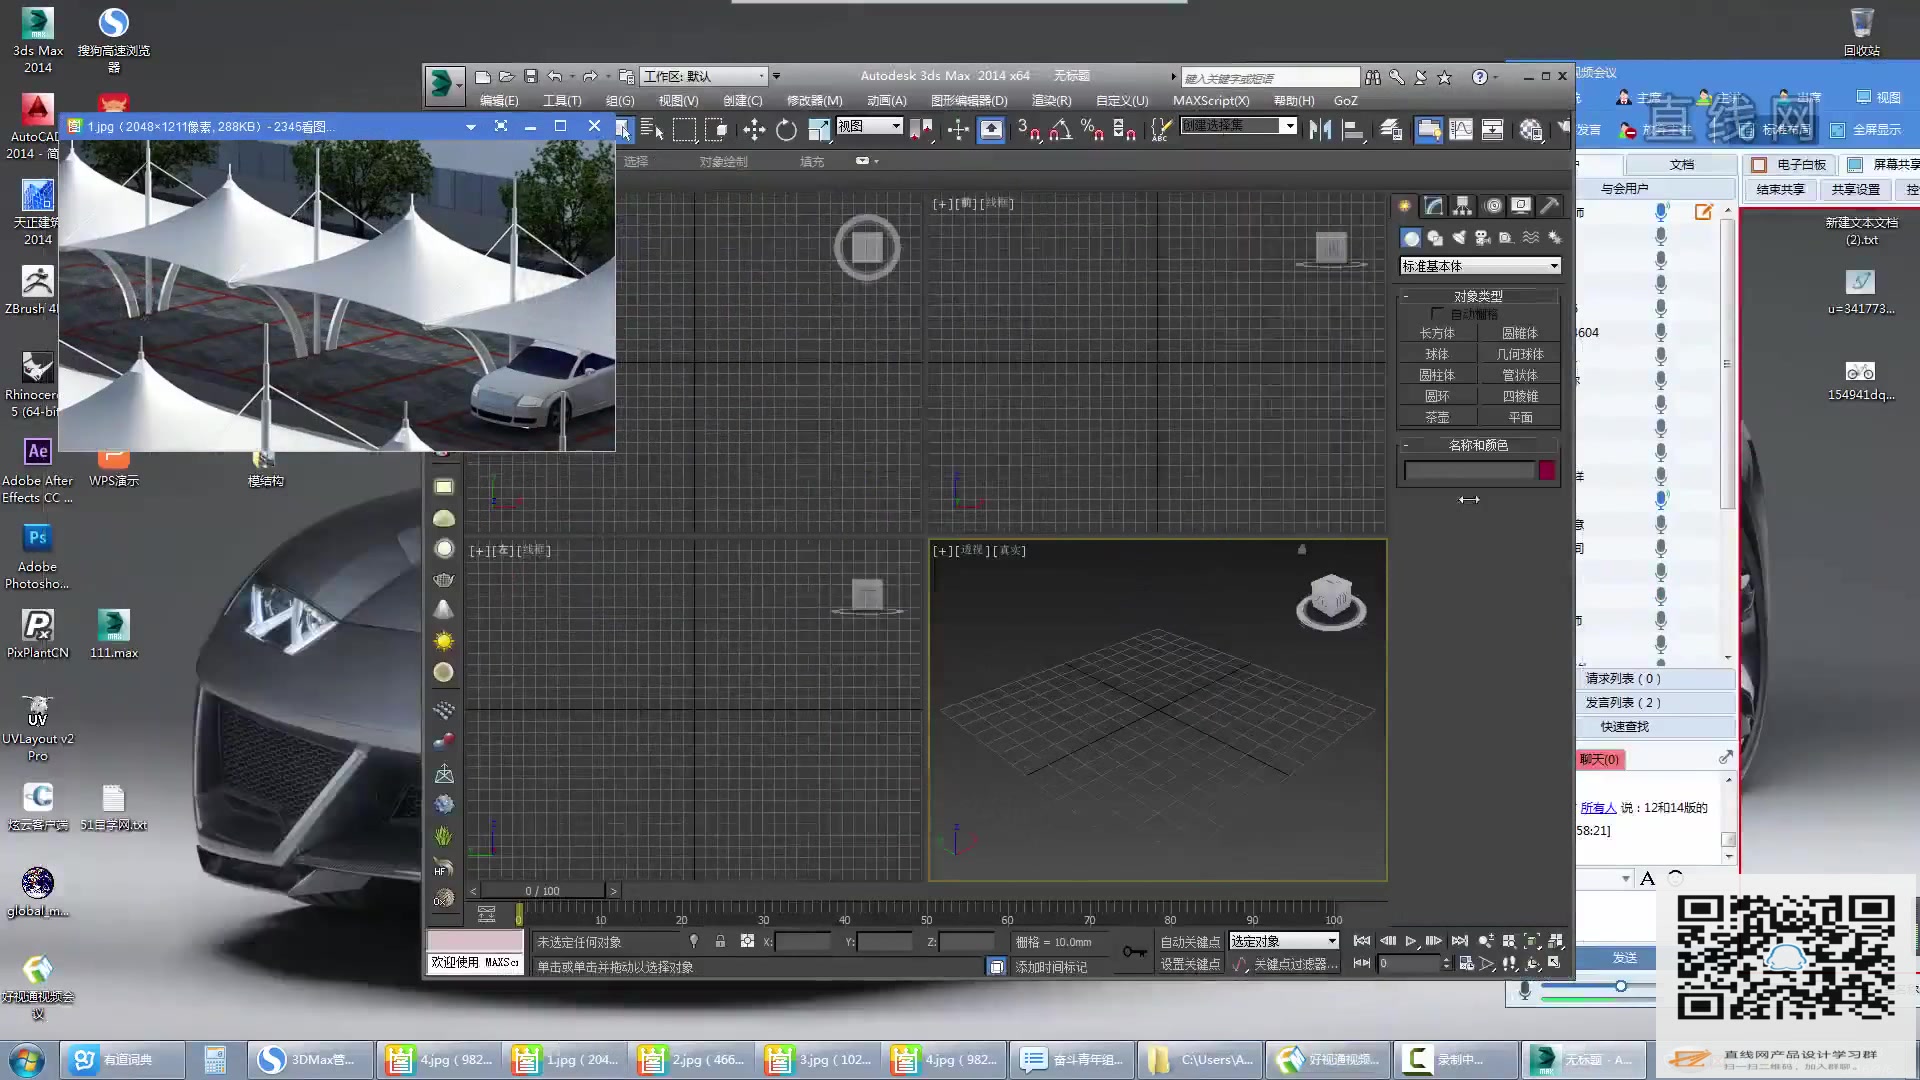
Task: Open the key filter (选定对象) dropdown
Action: tap(1284, 941)
